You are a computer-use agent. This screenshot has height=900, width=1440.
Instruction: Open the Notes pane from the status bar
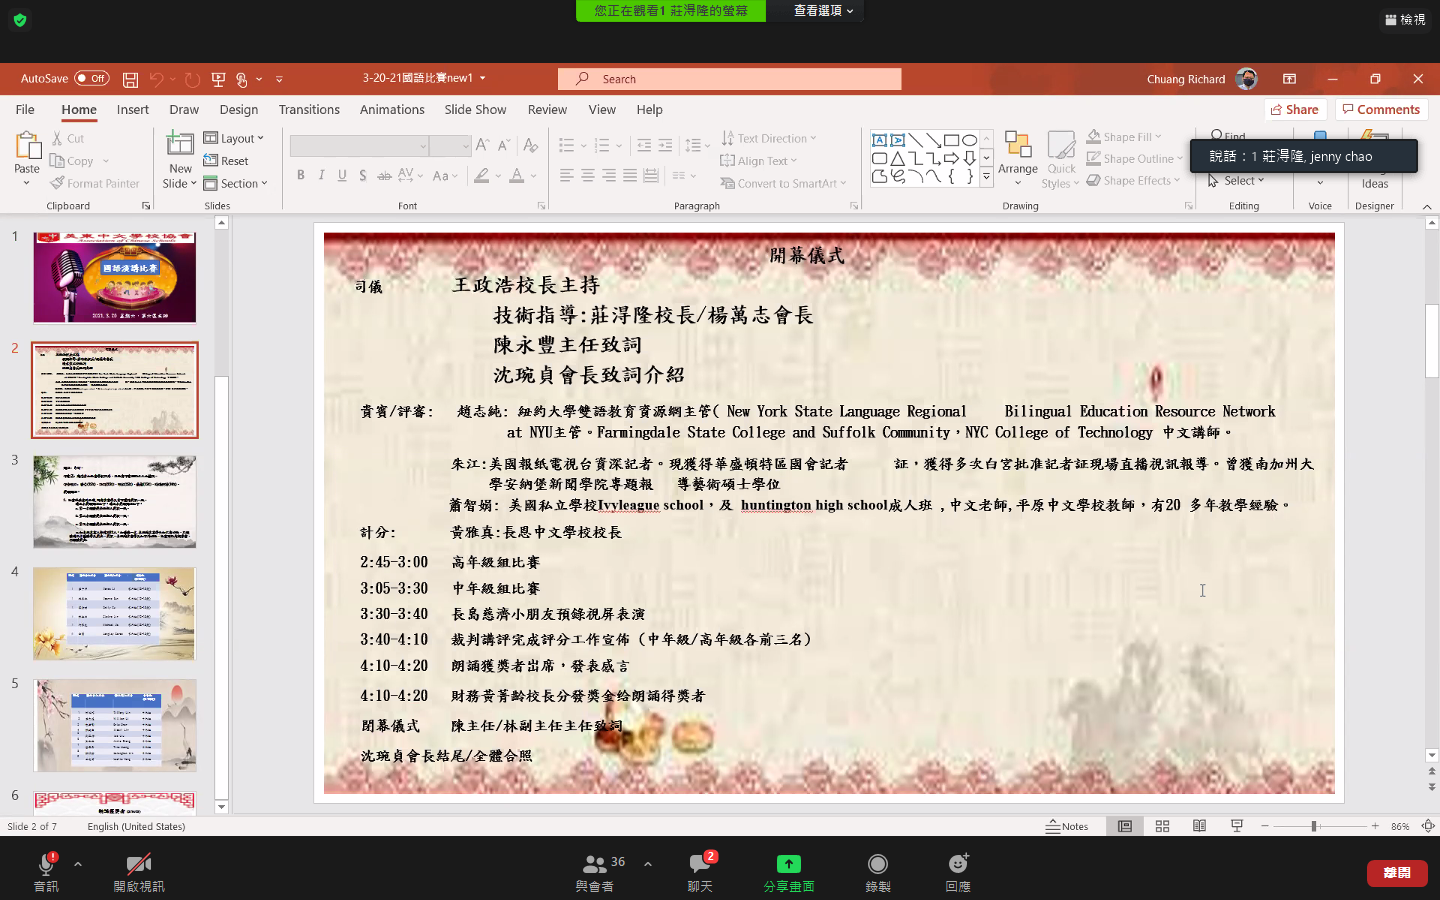point(1065,826)
